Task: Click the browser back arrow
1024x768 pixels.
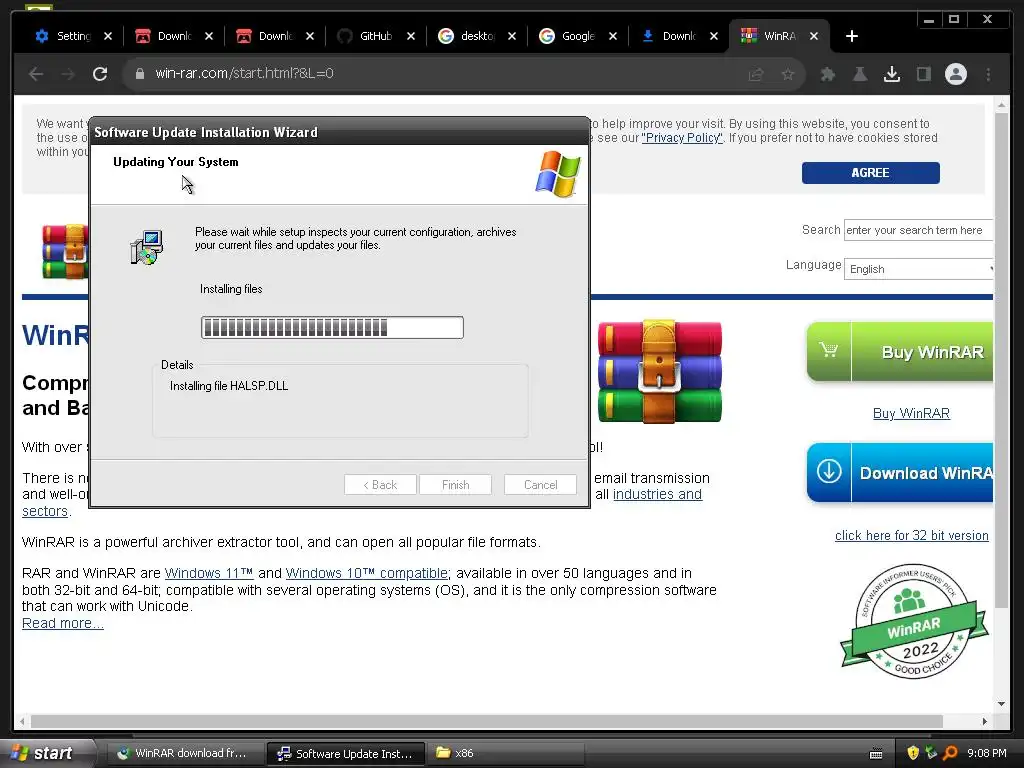Action: tap(36, 74)
